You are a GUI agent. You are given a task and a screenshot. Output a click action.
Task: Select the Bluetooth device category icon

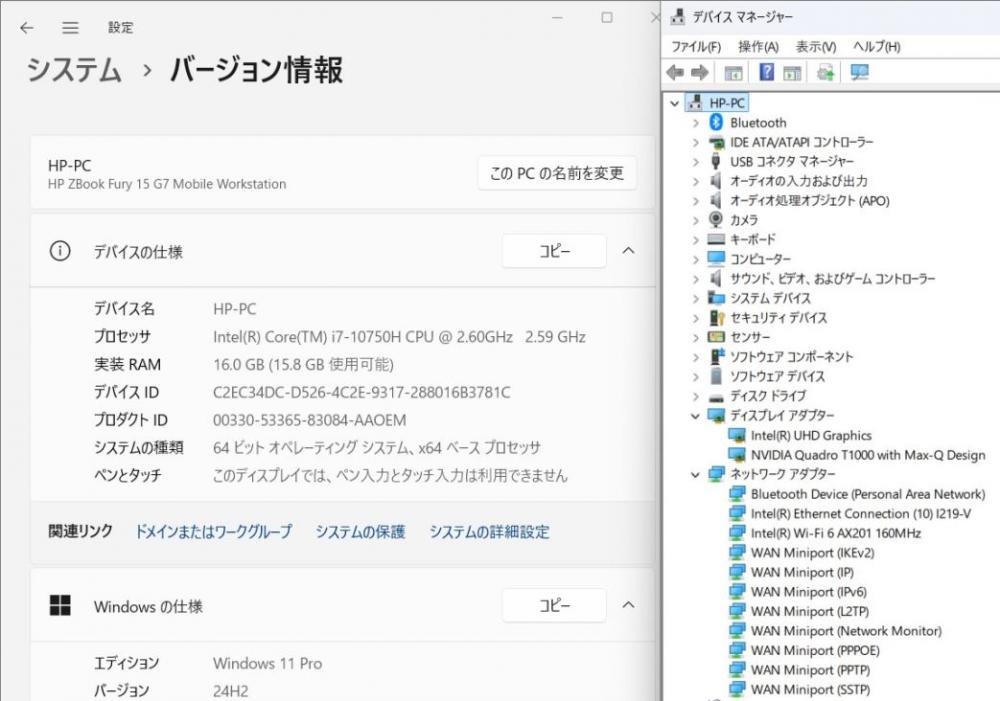(x=716, y=122)
